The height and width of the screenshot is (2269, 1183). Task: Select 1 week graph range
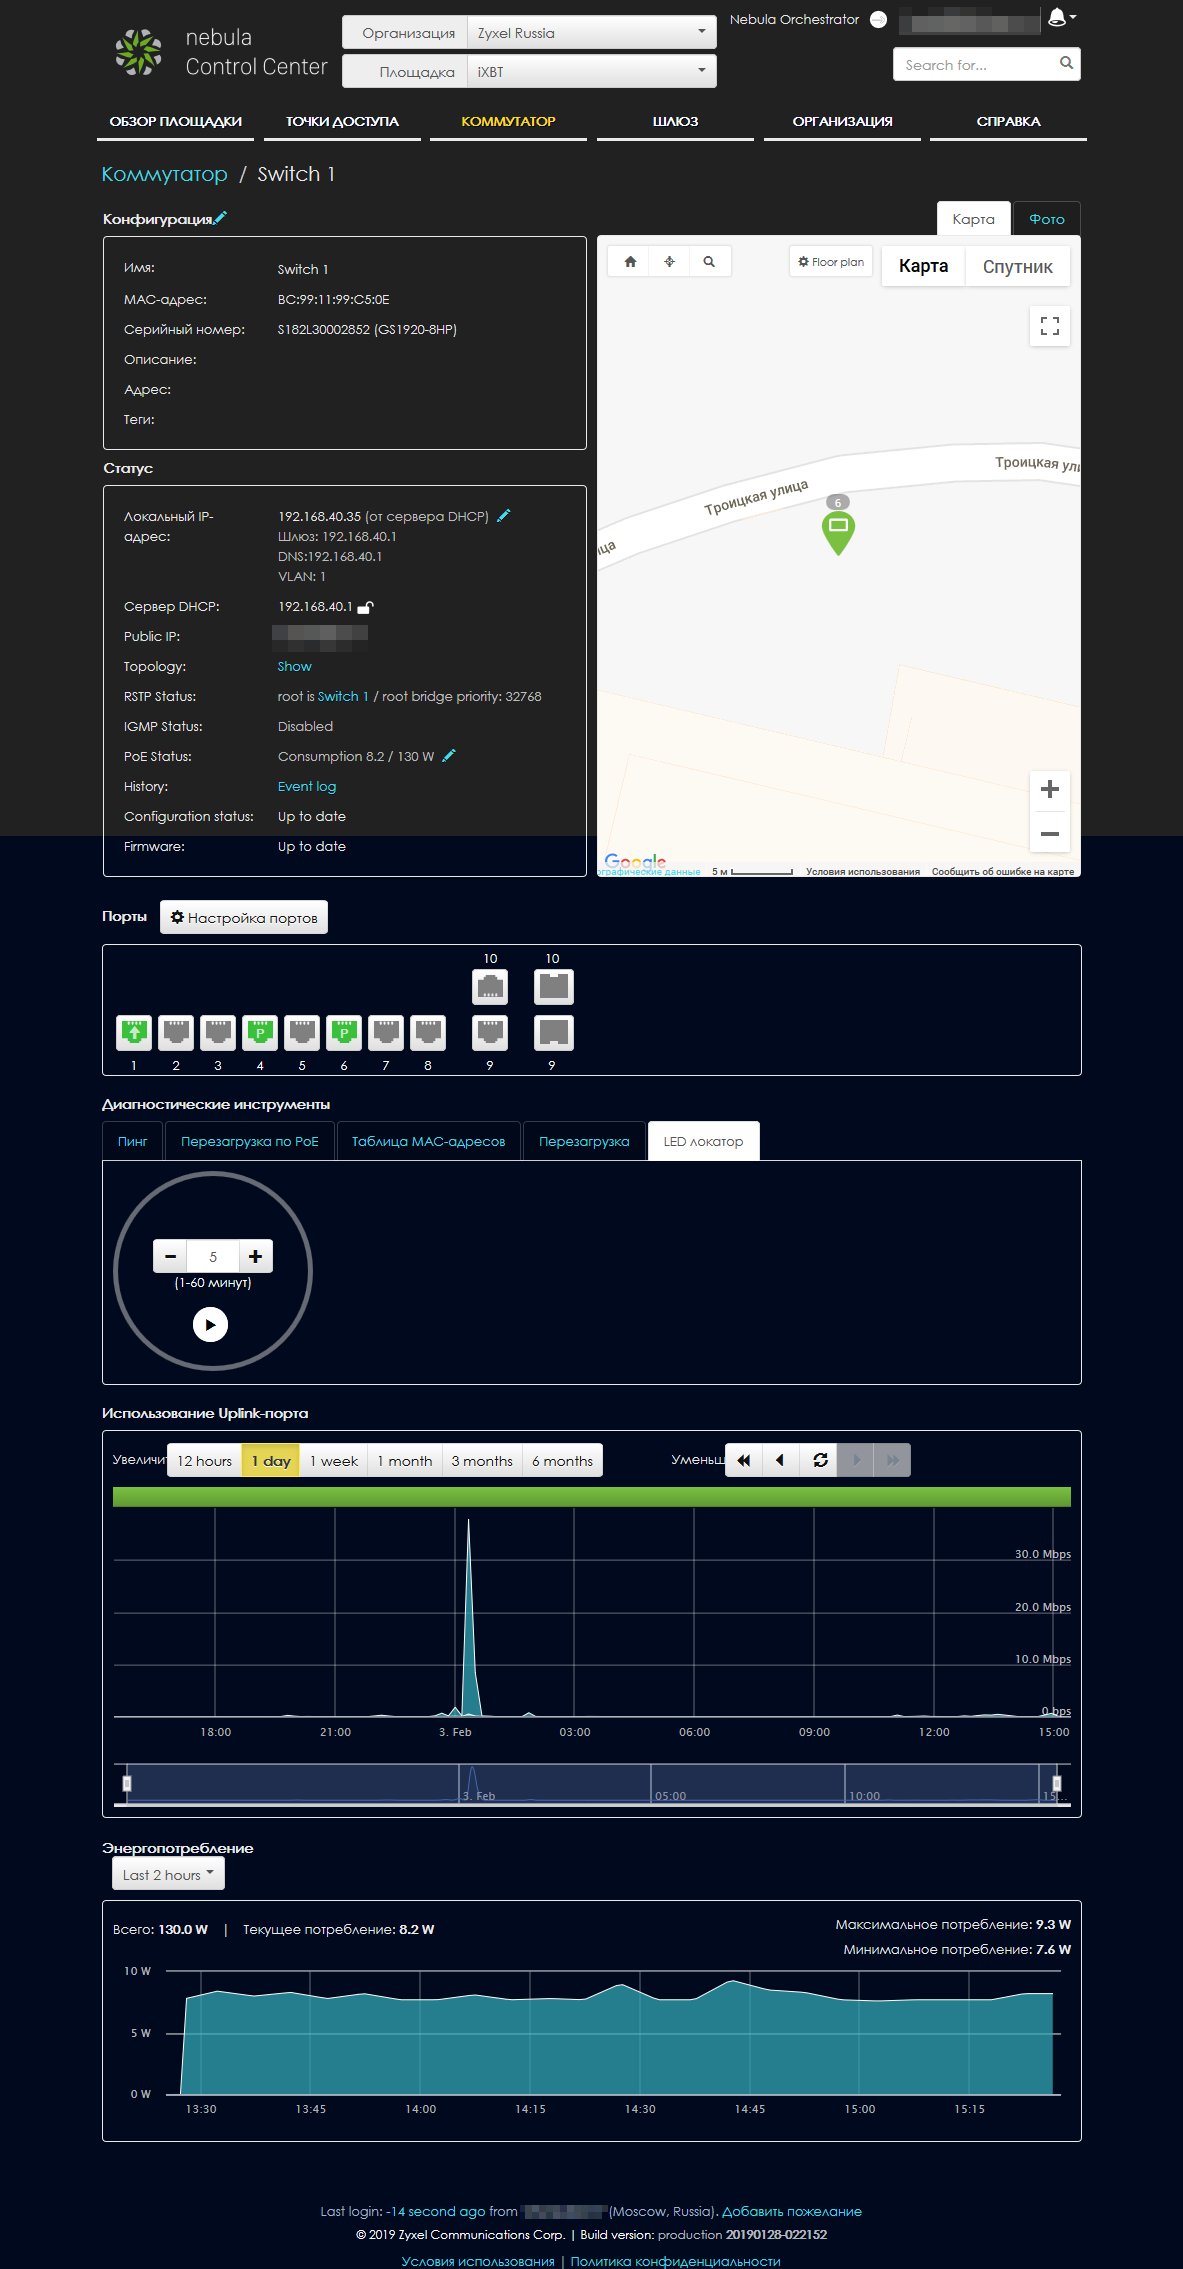coord(334,1460)
